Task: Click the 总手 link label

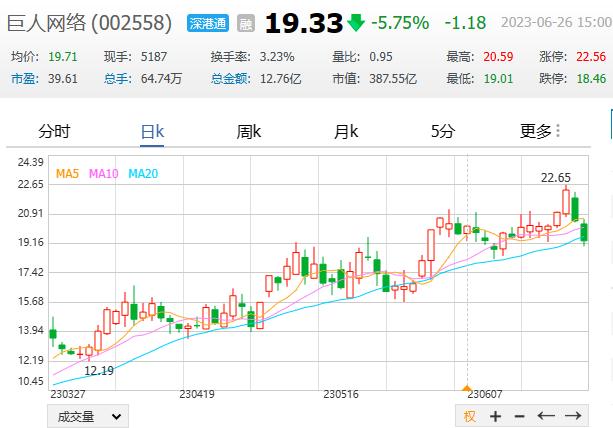Action: [118, 79]
